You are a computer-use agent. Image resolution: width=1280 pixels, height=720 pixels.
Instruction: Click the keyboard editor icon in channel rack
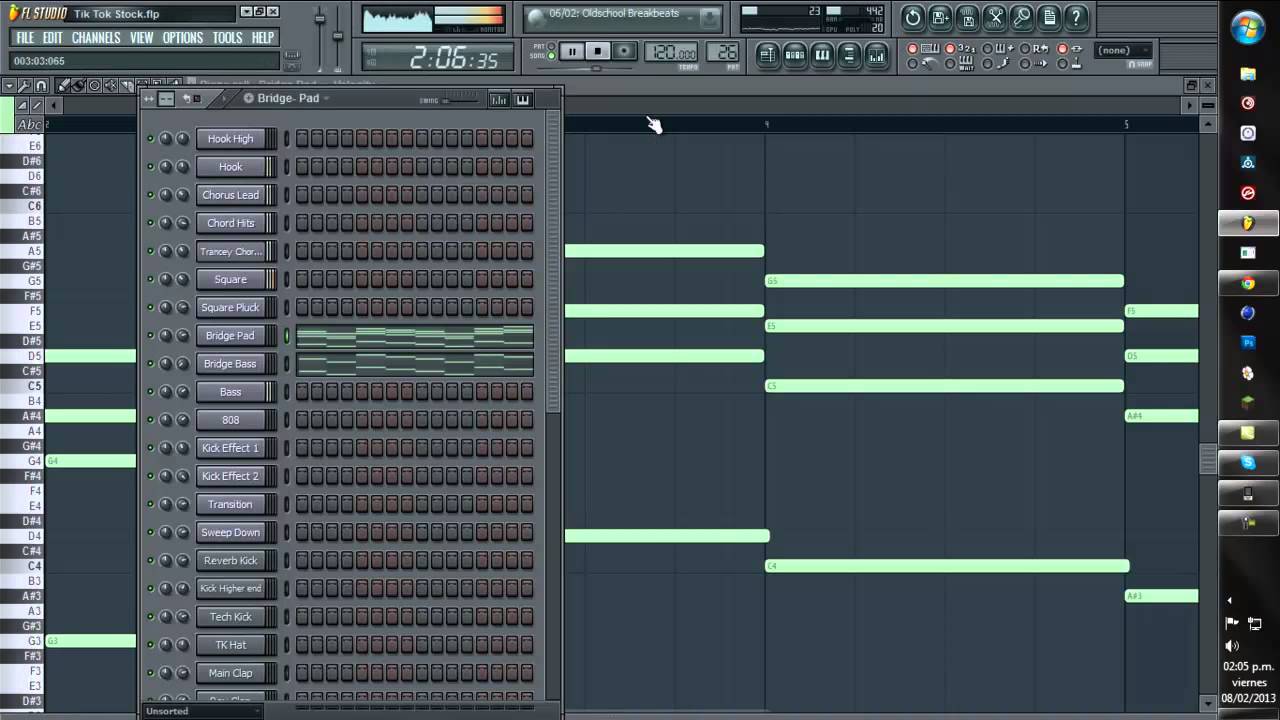[x=522, y=99]
